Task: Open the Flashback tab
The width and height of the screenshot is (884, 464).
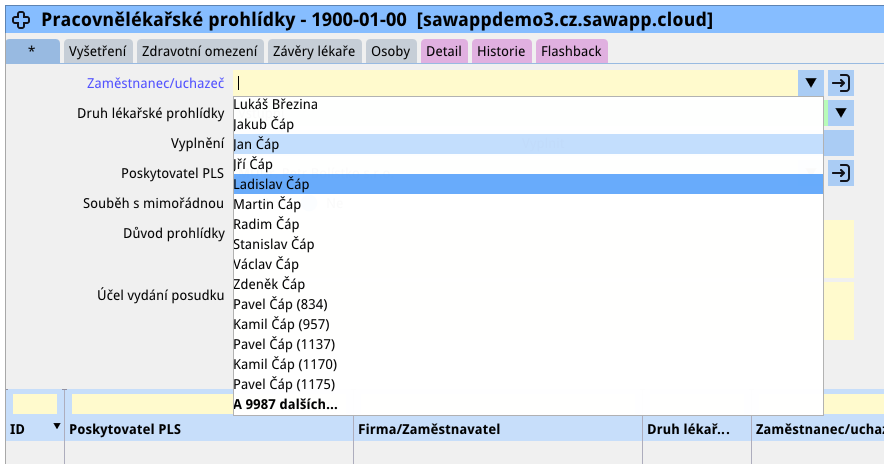Action: pos(571,51)
